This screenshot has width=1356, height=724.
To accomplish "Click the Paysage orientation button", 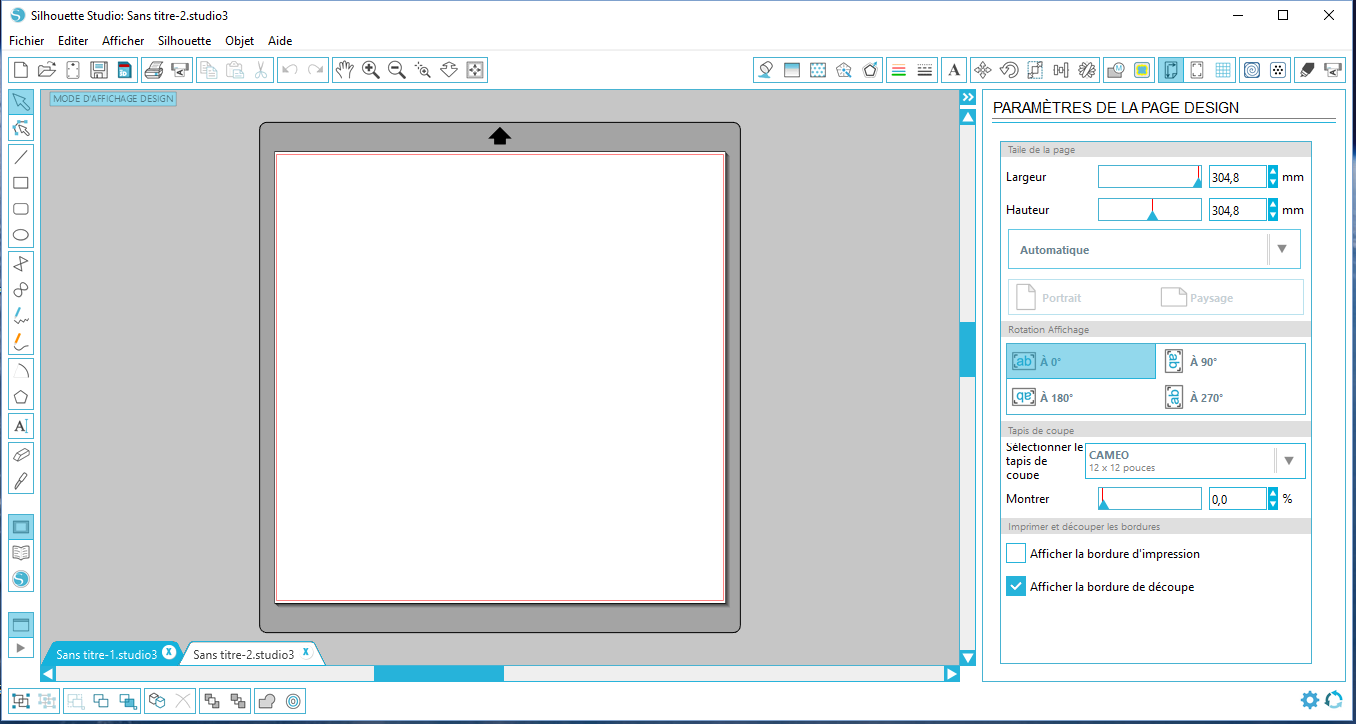I will [1197, 298].
